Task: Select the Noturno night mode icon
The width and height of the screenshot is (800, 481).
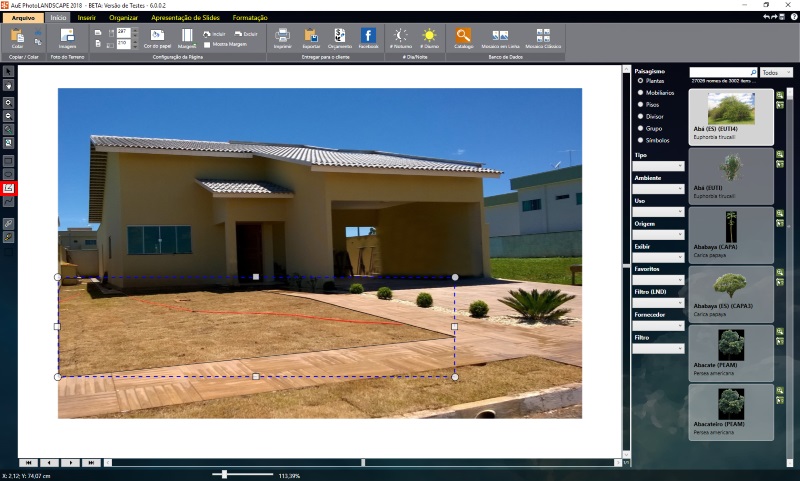Action: point(401,35)
